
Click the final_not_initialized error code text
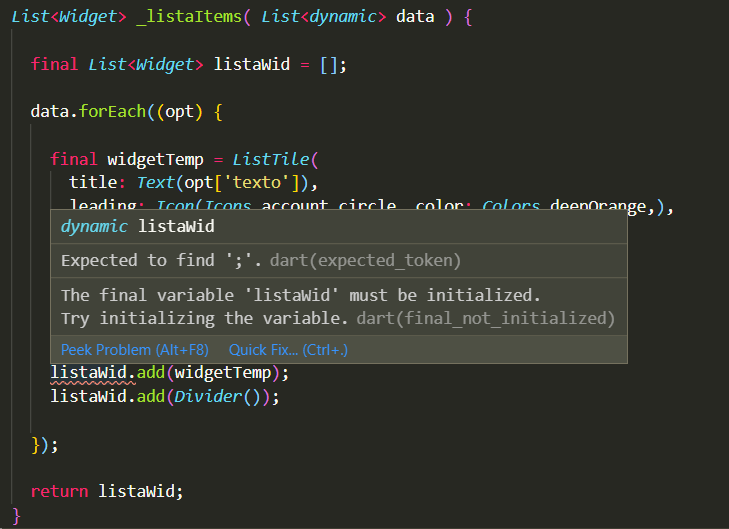click(x=485, y=318)
